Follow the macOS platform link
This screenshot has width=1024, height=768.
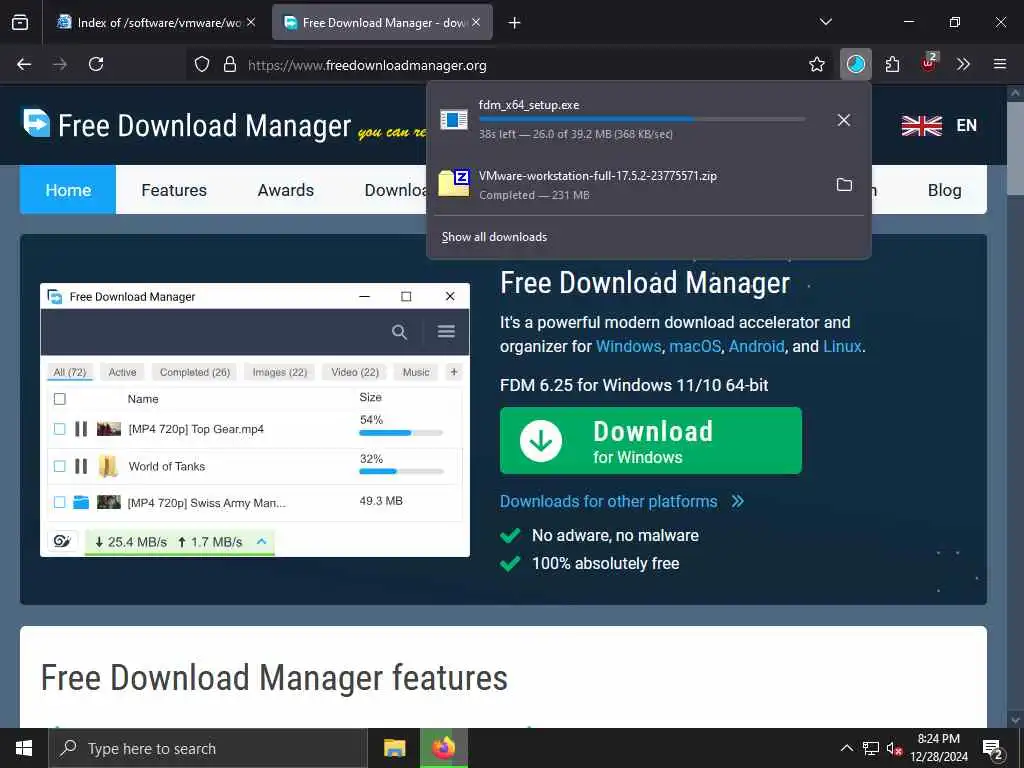coord(695,346)
